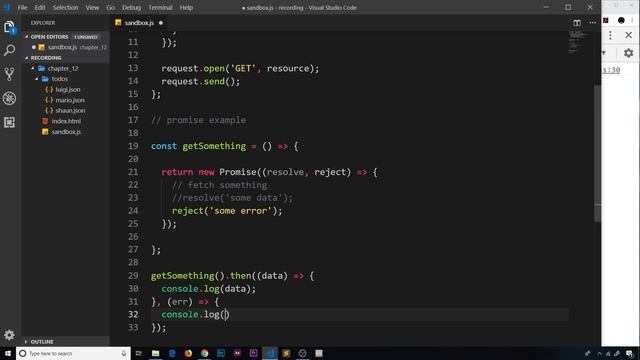
Task: Open the Debug view in activity bar
Action: pos(9,98)
